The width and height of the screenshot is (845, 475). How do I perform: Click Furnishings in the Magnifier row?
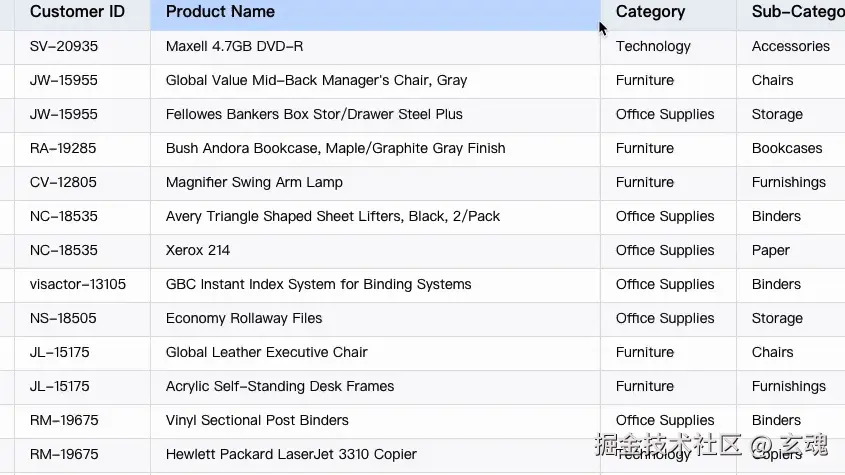point(791,183)
